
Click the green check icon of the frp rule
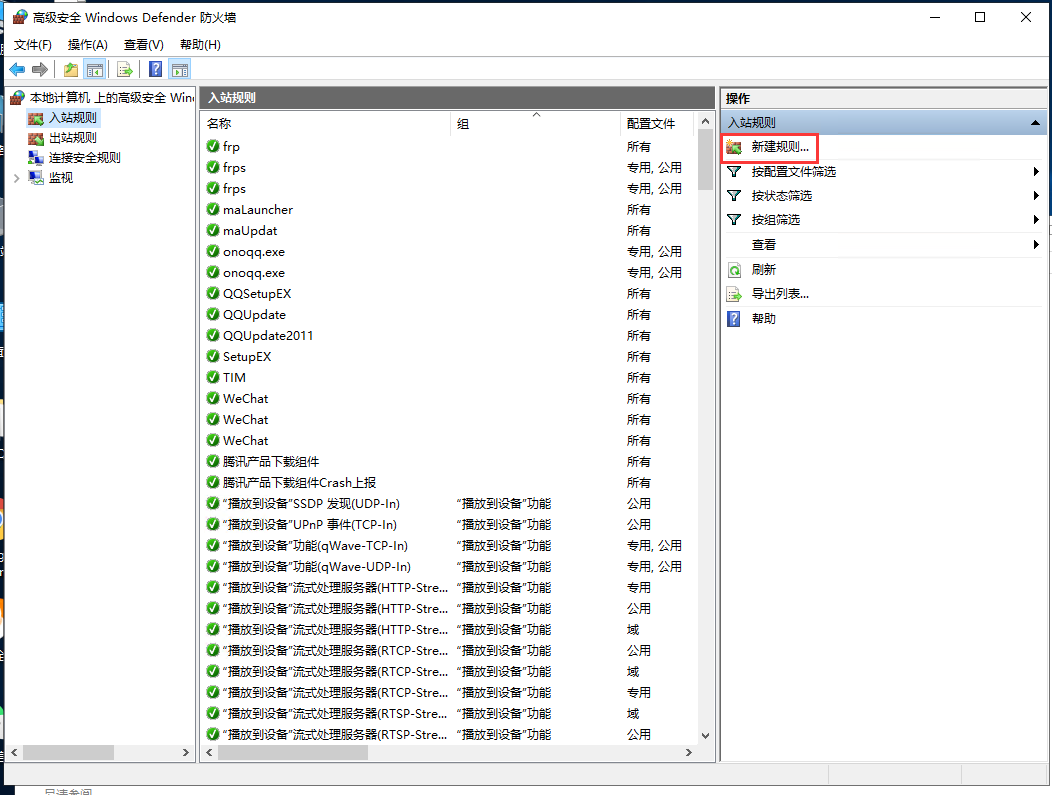(x=213, y=146)
